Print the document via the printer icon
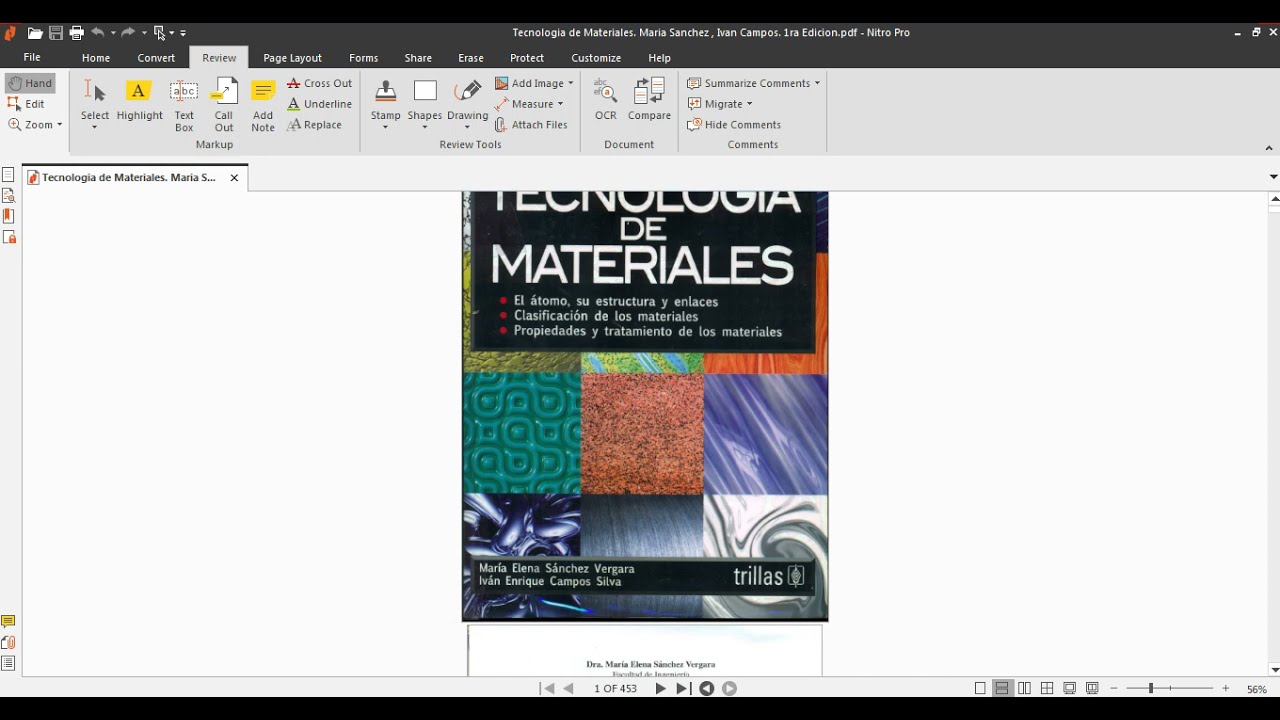Image resolution: width=1280 pixels, height=720 pixels. coord(76,33)
